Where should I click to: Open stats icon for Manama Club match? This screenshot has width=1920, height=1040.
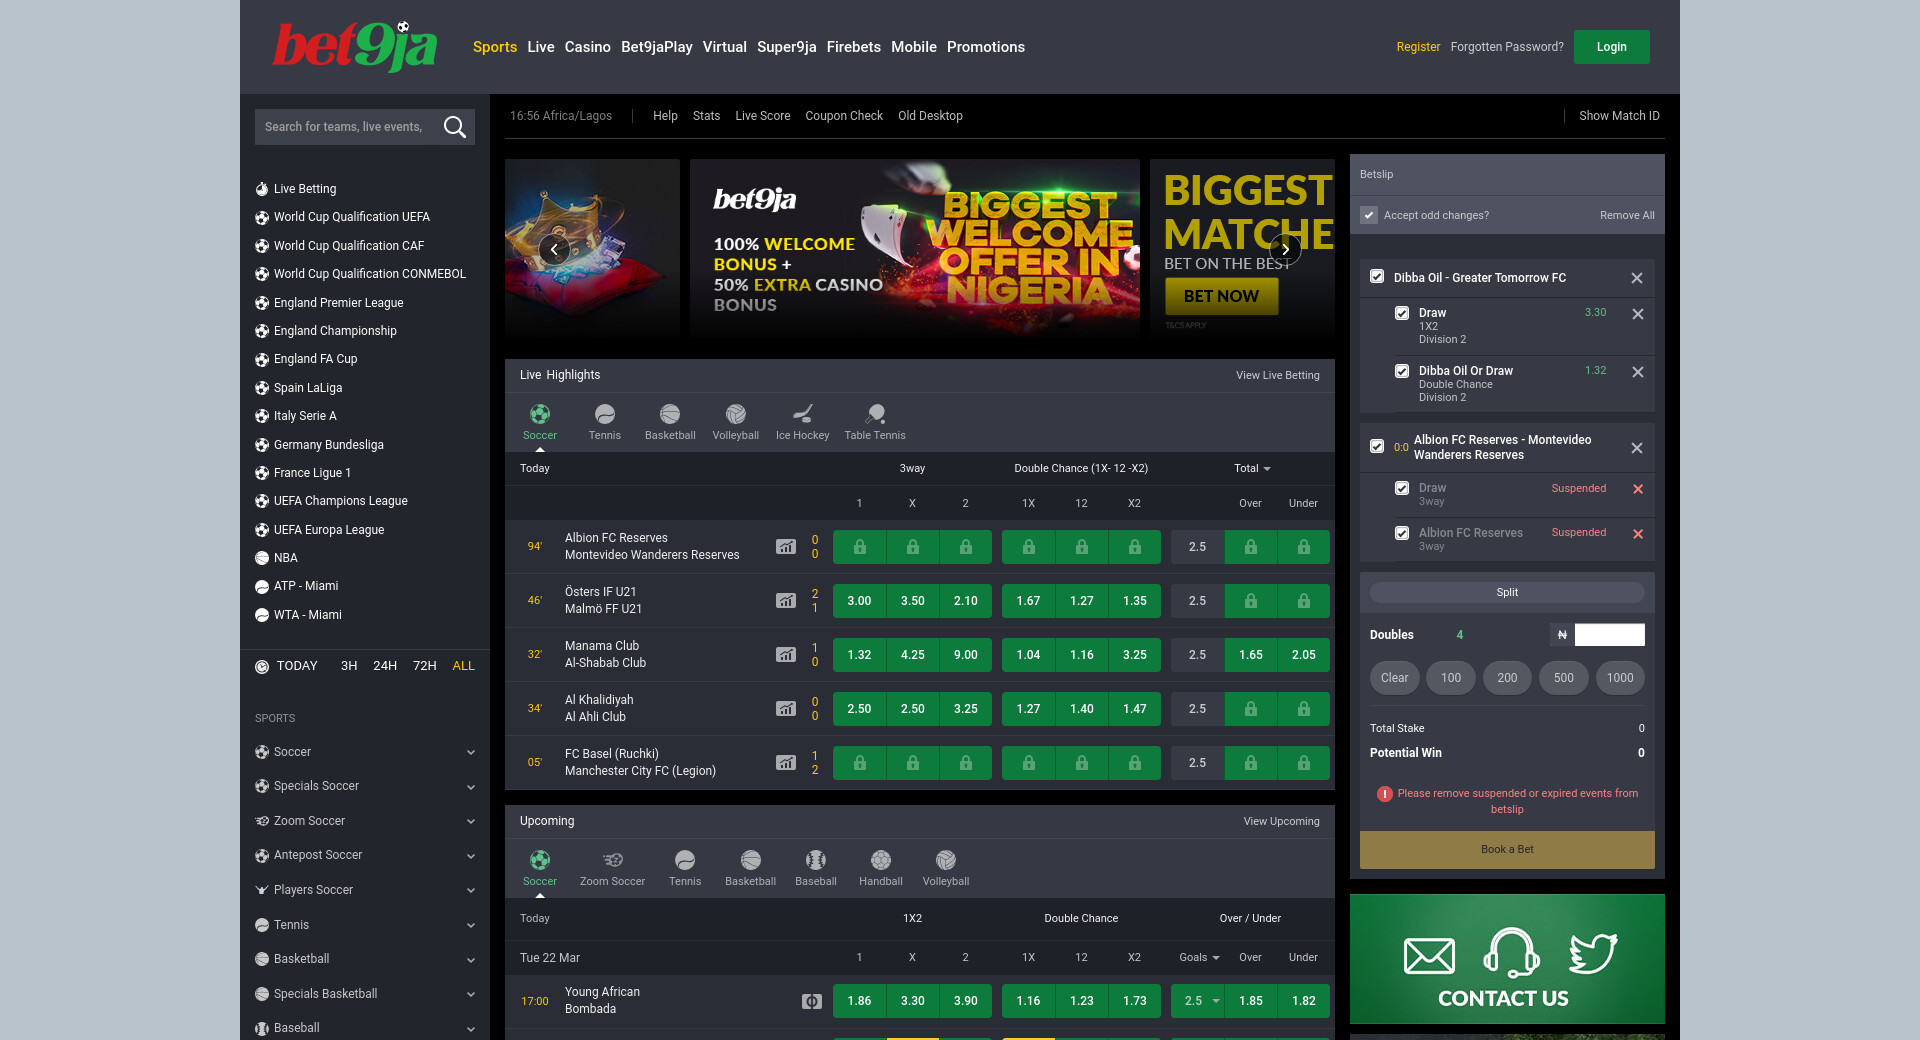pyautogui.click(x=786, y=655)
